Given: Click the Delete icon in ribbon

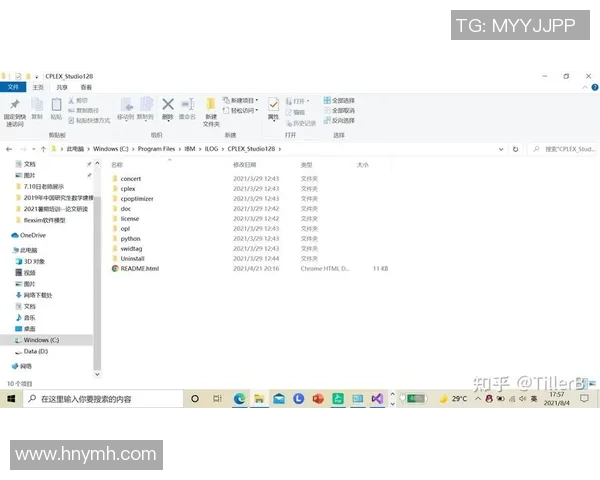Looking at the screenshot, I should [x=168, y=107].
